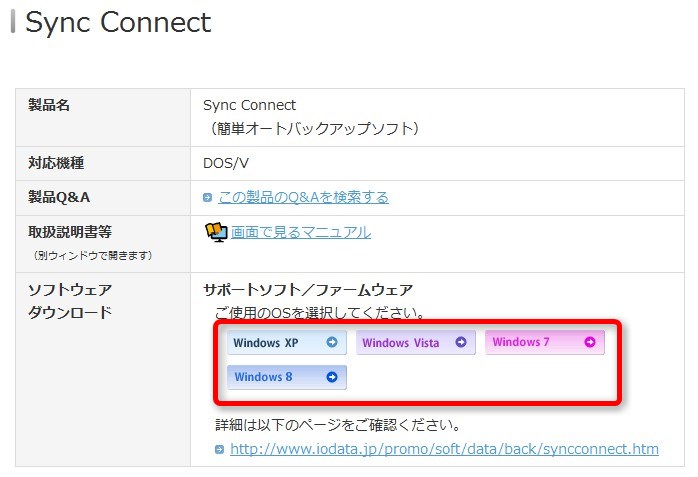Viewport: 698px width, 477px height.
Task: Click the Sync Connect page heading
Action: (118, 22)
